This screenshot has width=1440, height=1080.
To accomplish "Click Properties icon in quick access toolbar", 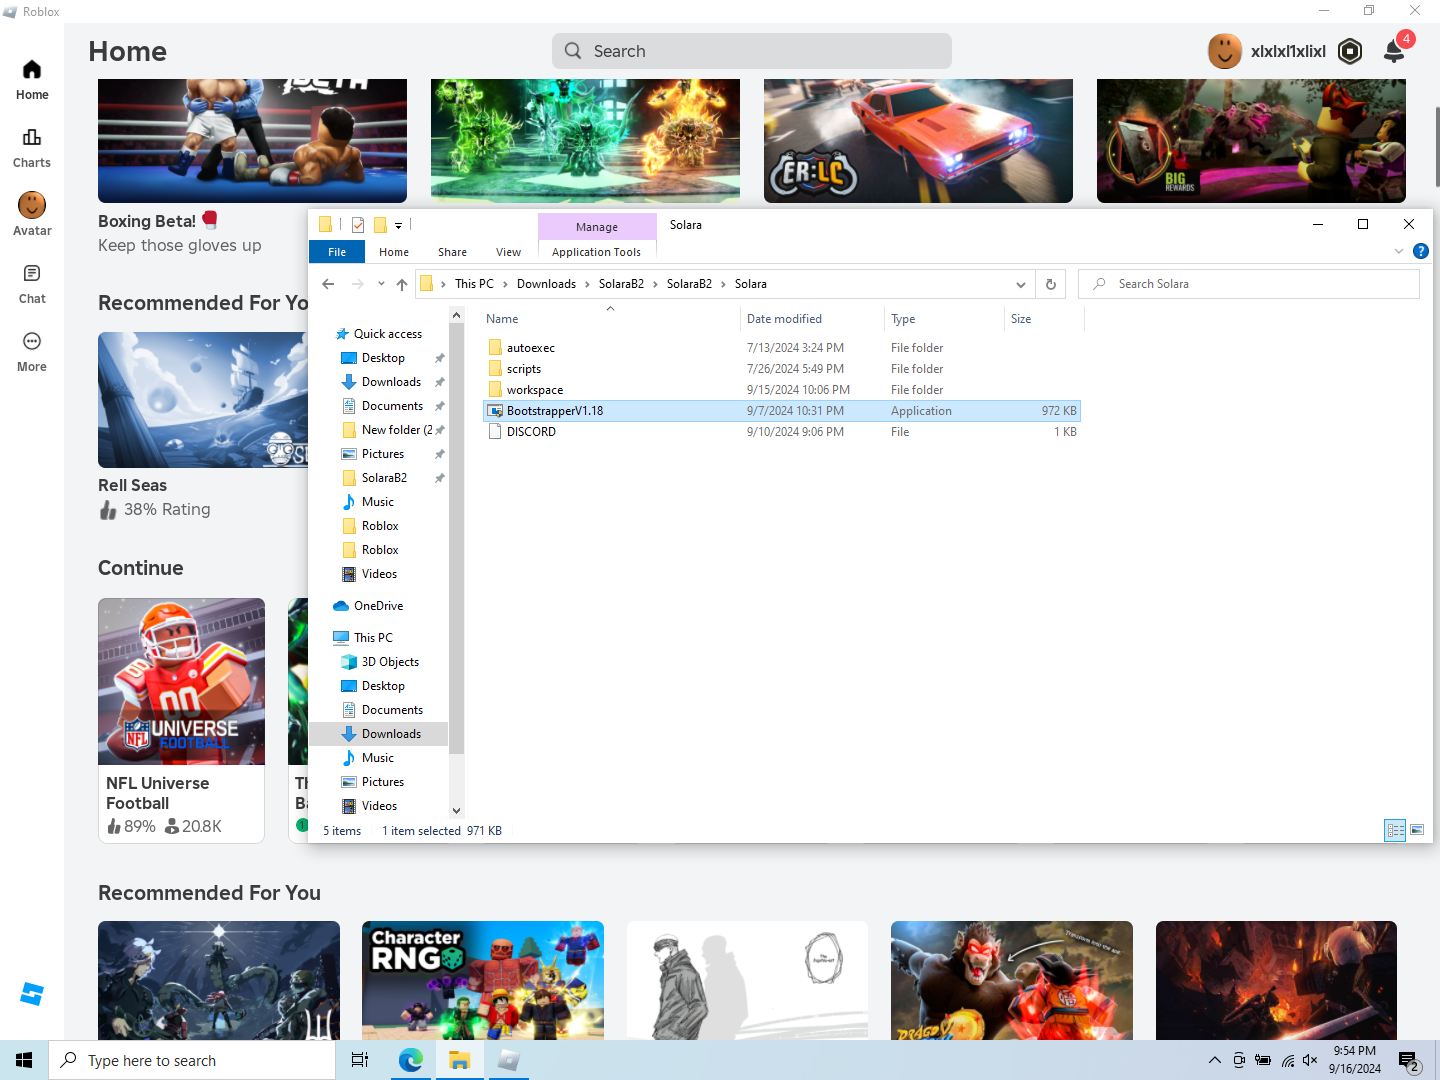I will [x=358, y=225].
